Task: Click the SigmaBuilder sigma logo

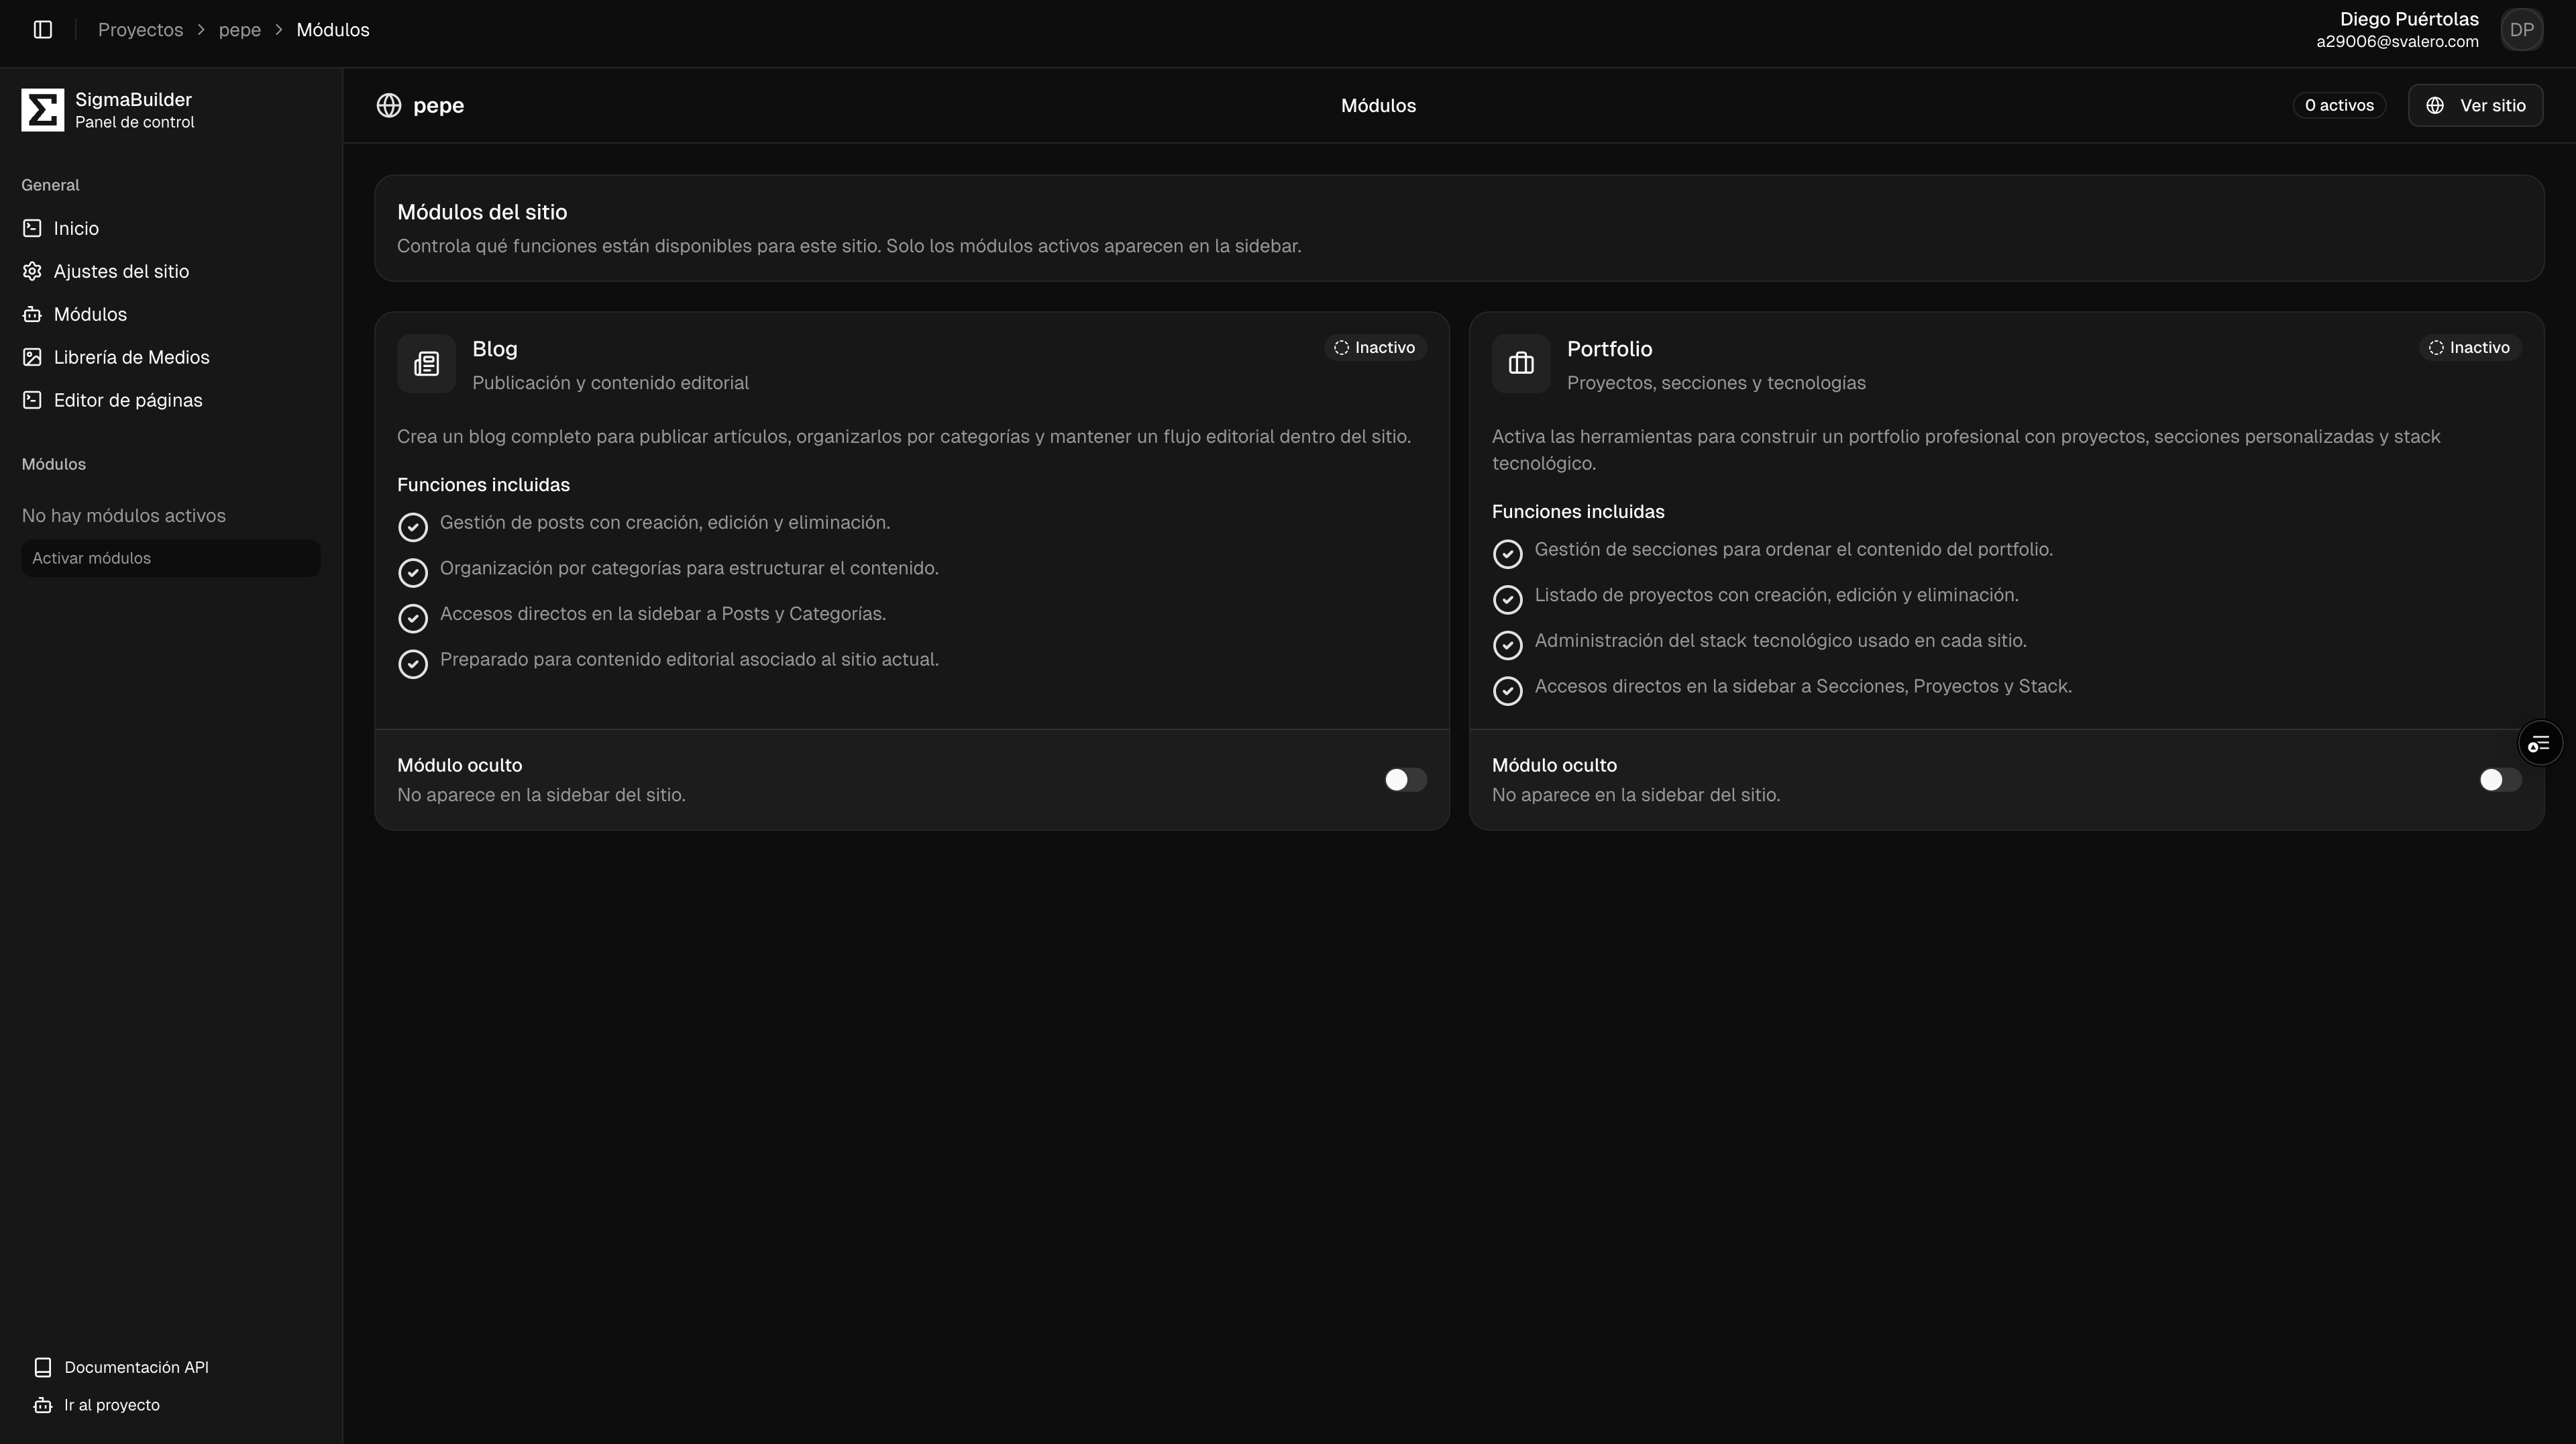Action: pyautogui.click(x=43, y=110)
